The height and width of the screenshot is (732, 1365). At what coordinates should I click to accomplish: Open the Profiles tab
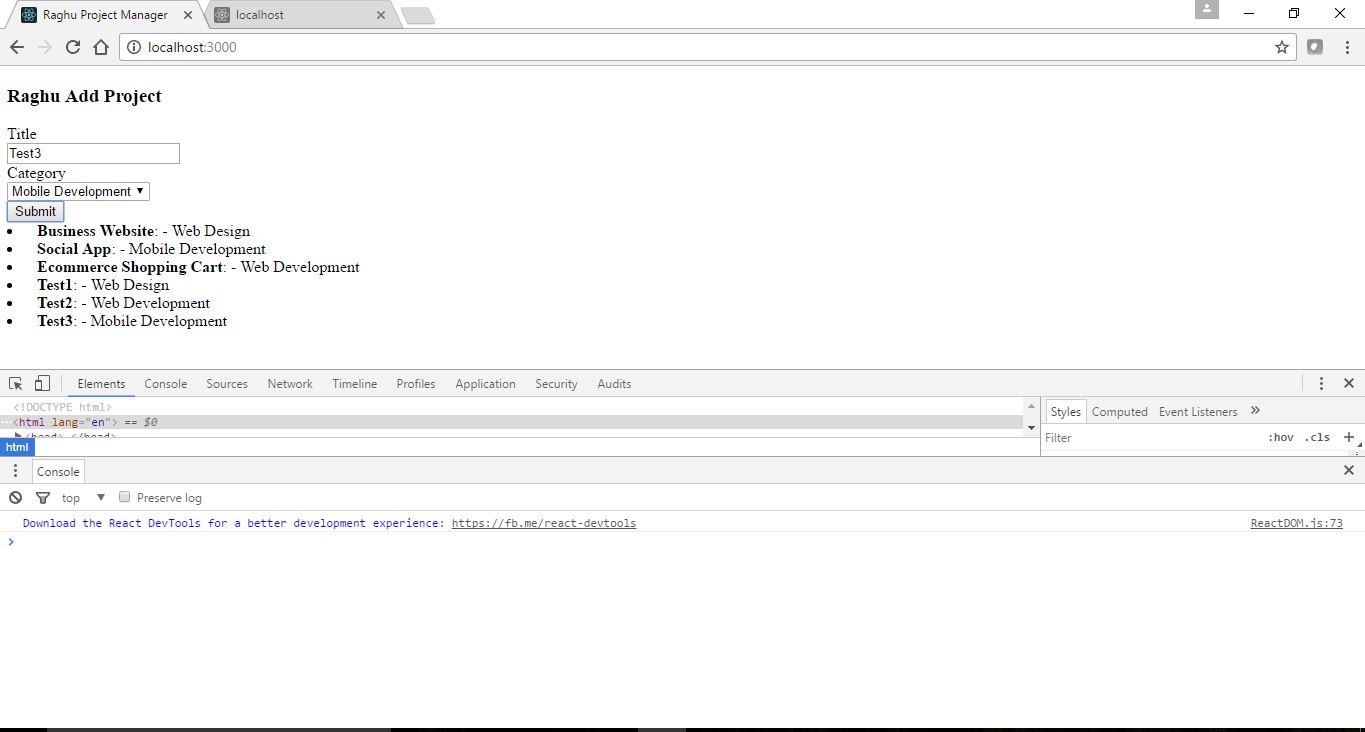pyautogui.click(x=416, y=383)
